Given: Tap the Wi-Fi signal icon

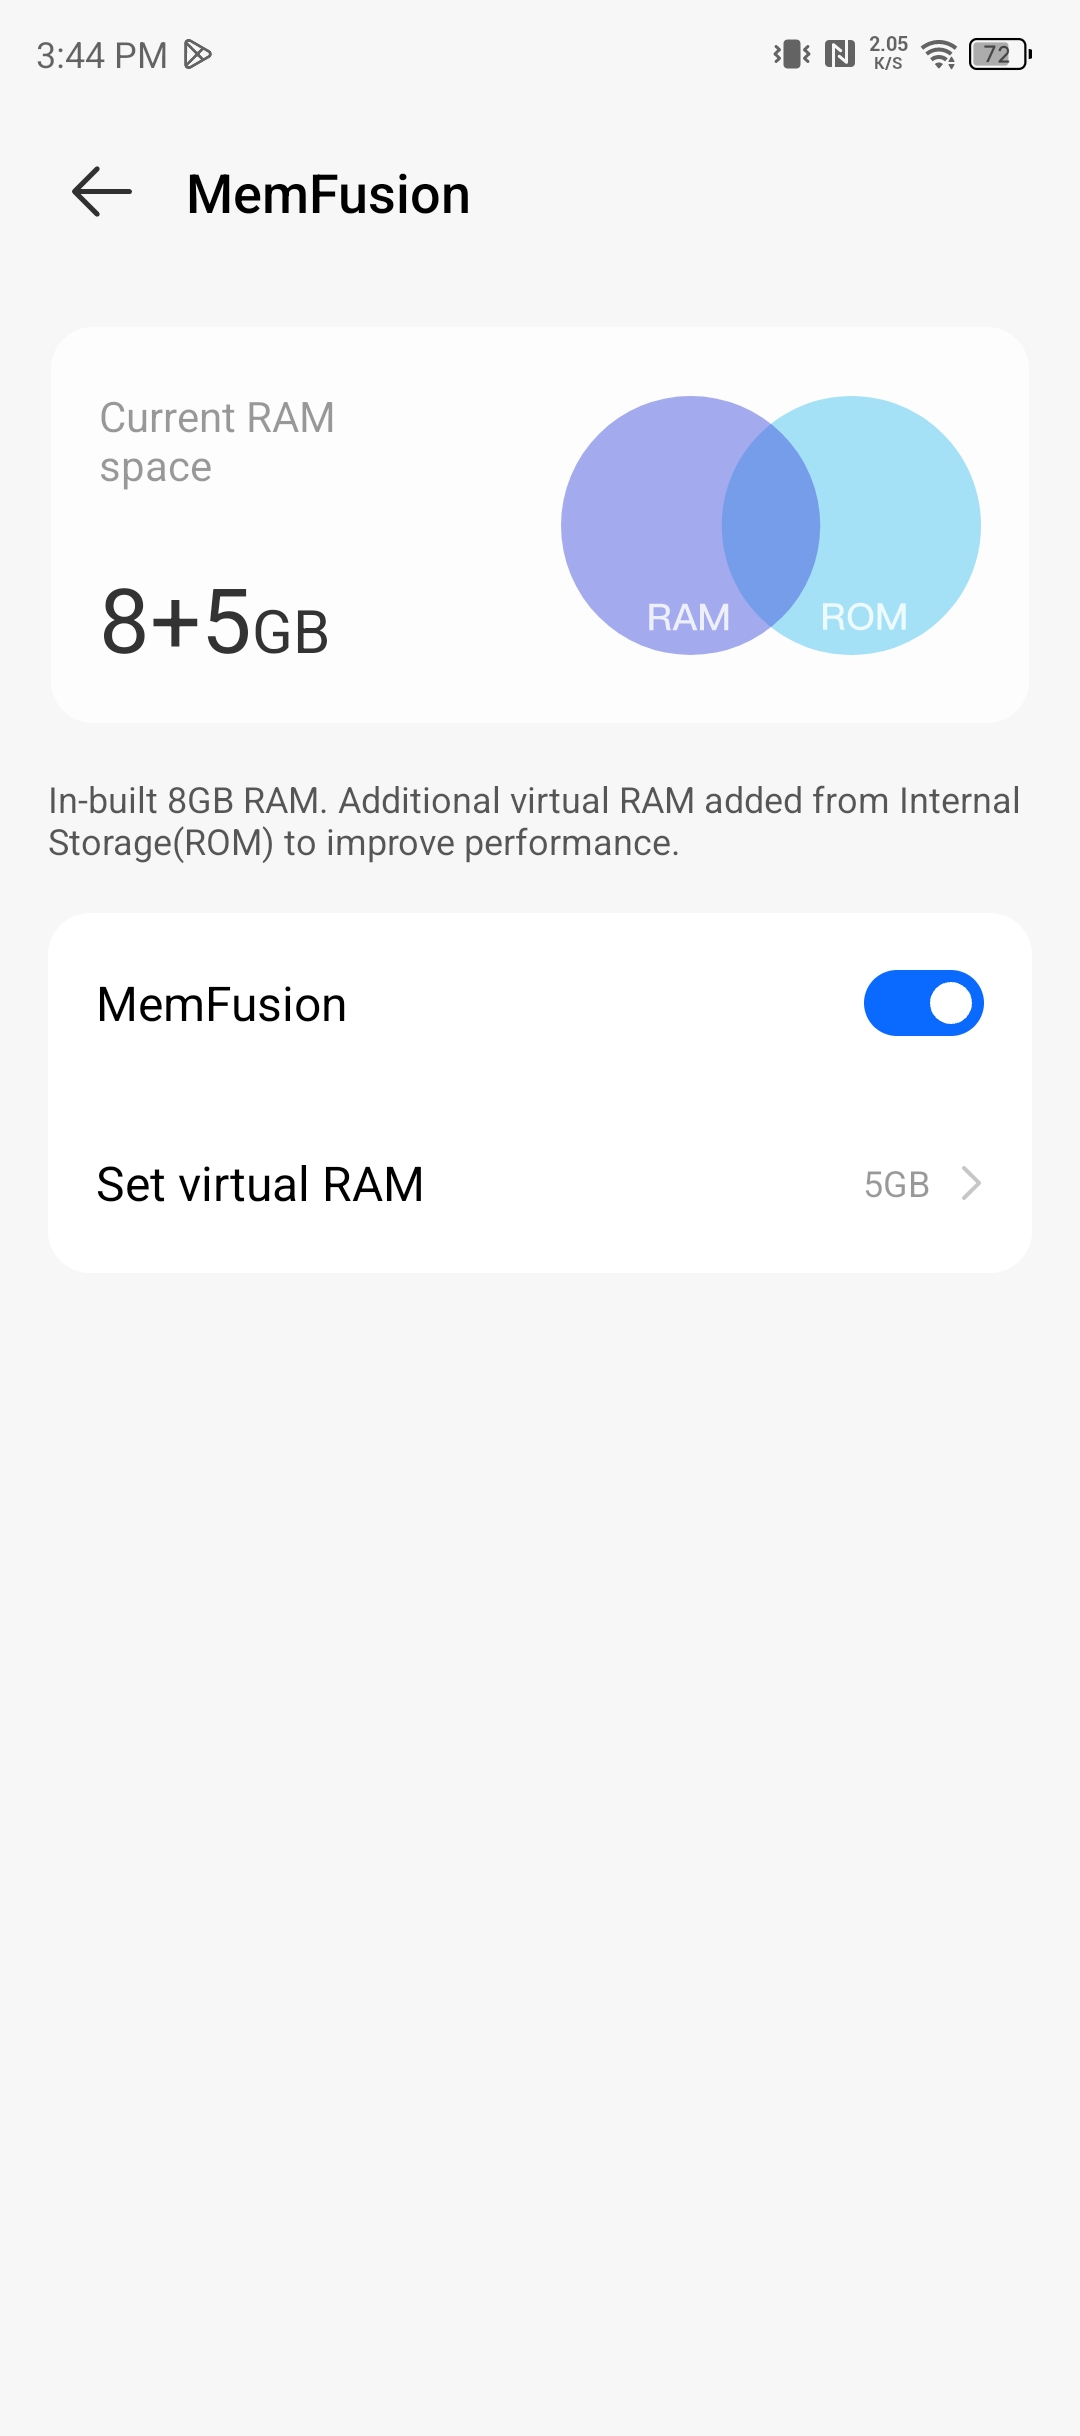Looking at the screenshot, I should [x=939, y=54].
